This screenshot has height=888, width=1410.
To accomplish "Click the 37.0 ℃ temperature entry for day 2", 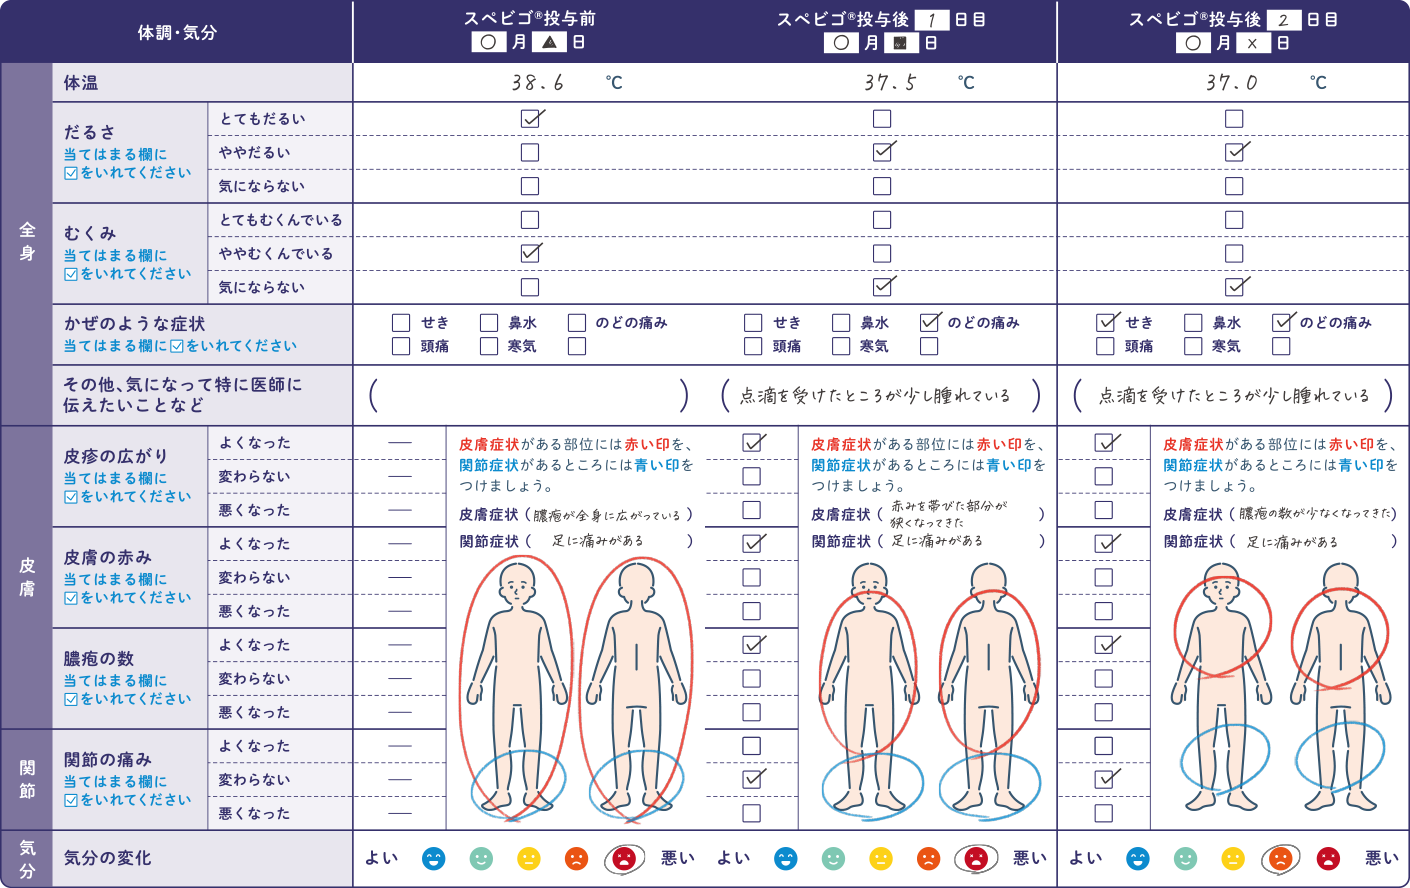I will (1233, 83).
